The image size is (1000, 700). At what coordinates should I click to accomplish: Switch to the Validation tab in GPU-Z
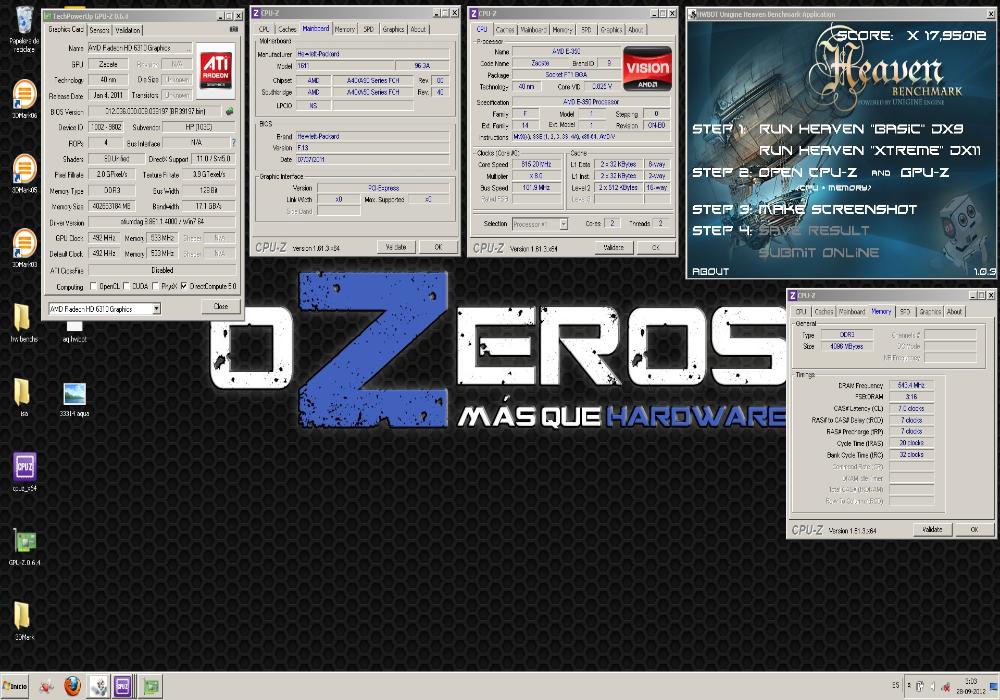tap(128, 30)
